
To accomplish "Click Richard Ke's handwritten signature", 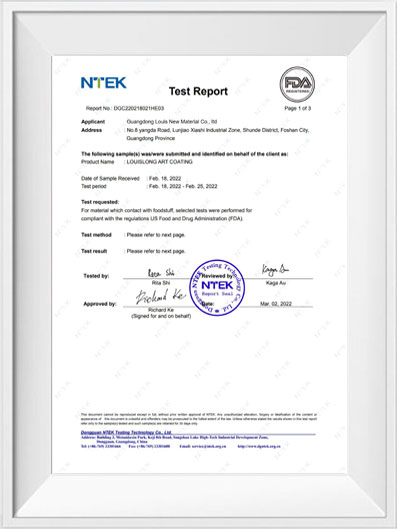I will [x=161, y=297].
